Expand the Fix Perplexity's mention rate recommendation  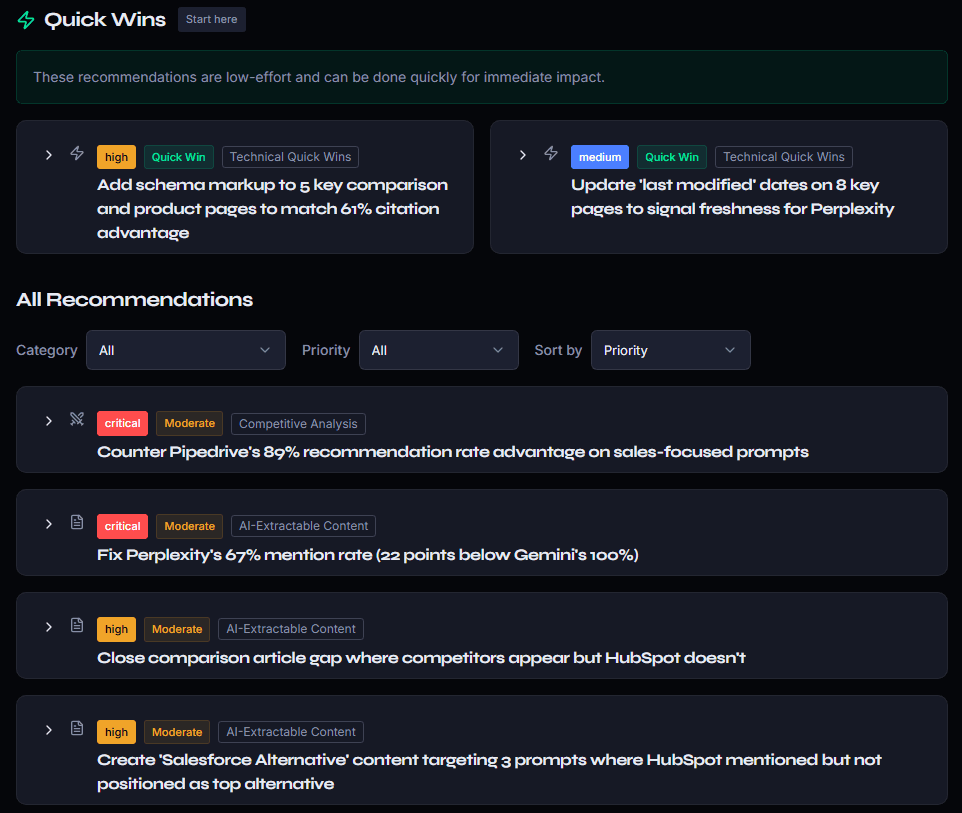point(48,524)
